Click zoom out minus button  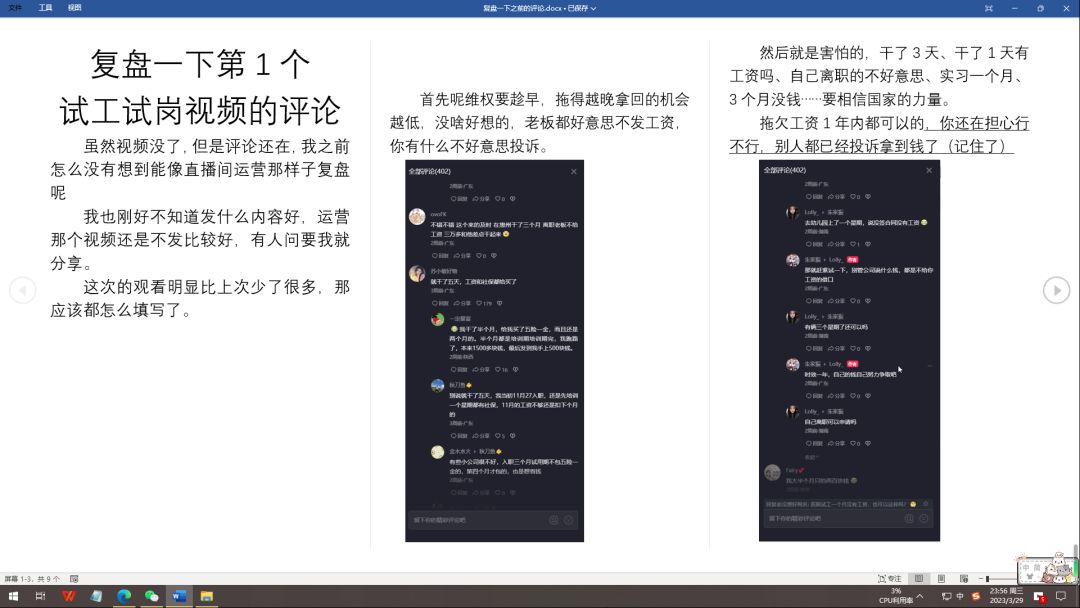point(980,579)
